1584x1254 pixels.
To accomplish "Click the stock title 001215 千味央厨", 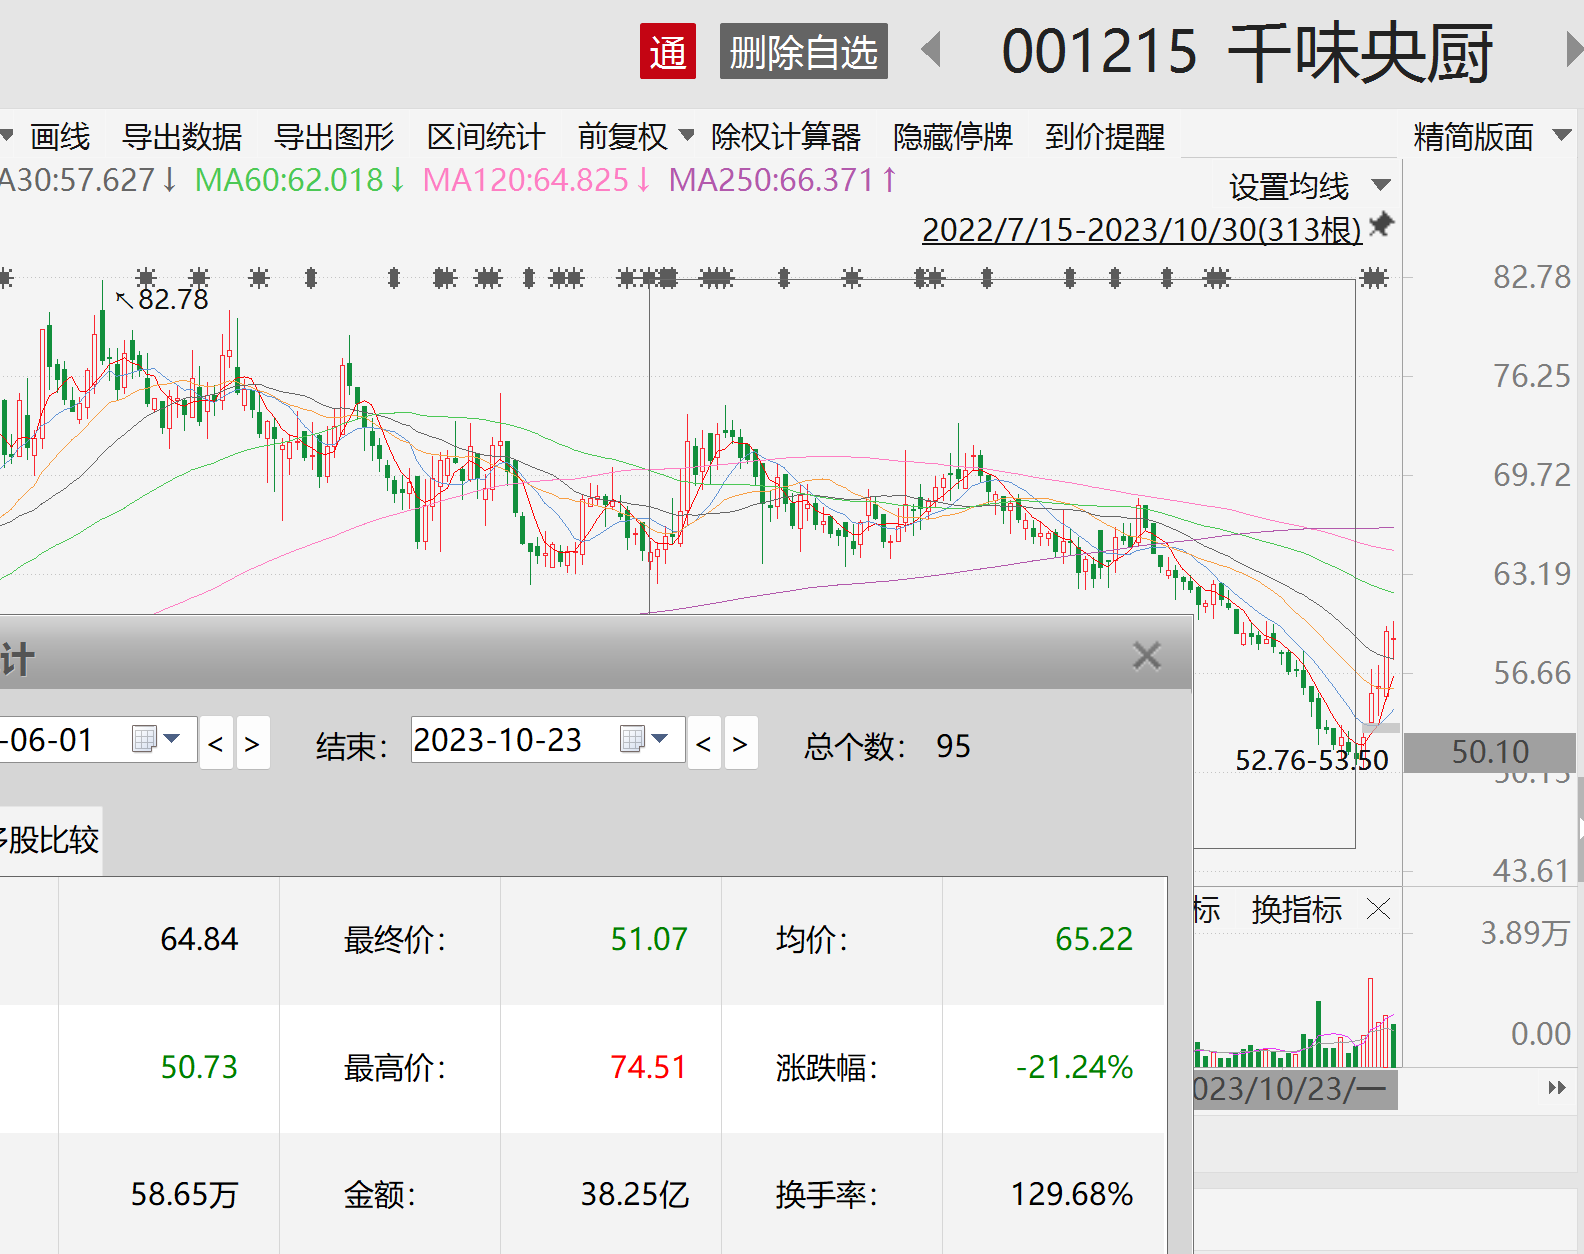I will [x=1248, y=51].
